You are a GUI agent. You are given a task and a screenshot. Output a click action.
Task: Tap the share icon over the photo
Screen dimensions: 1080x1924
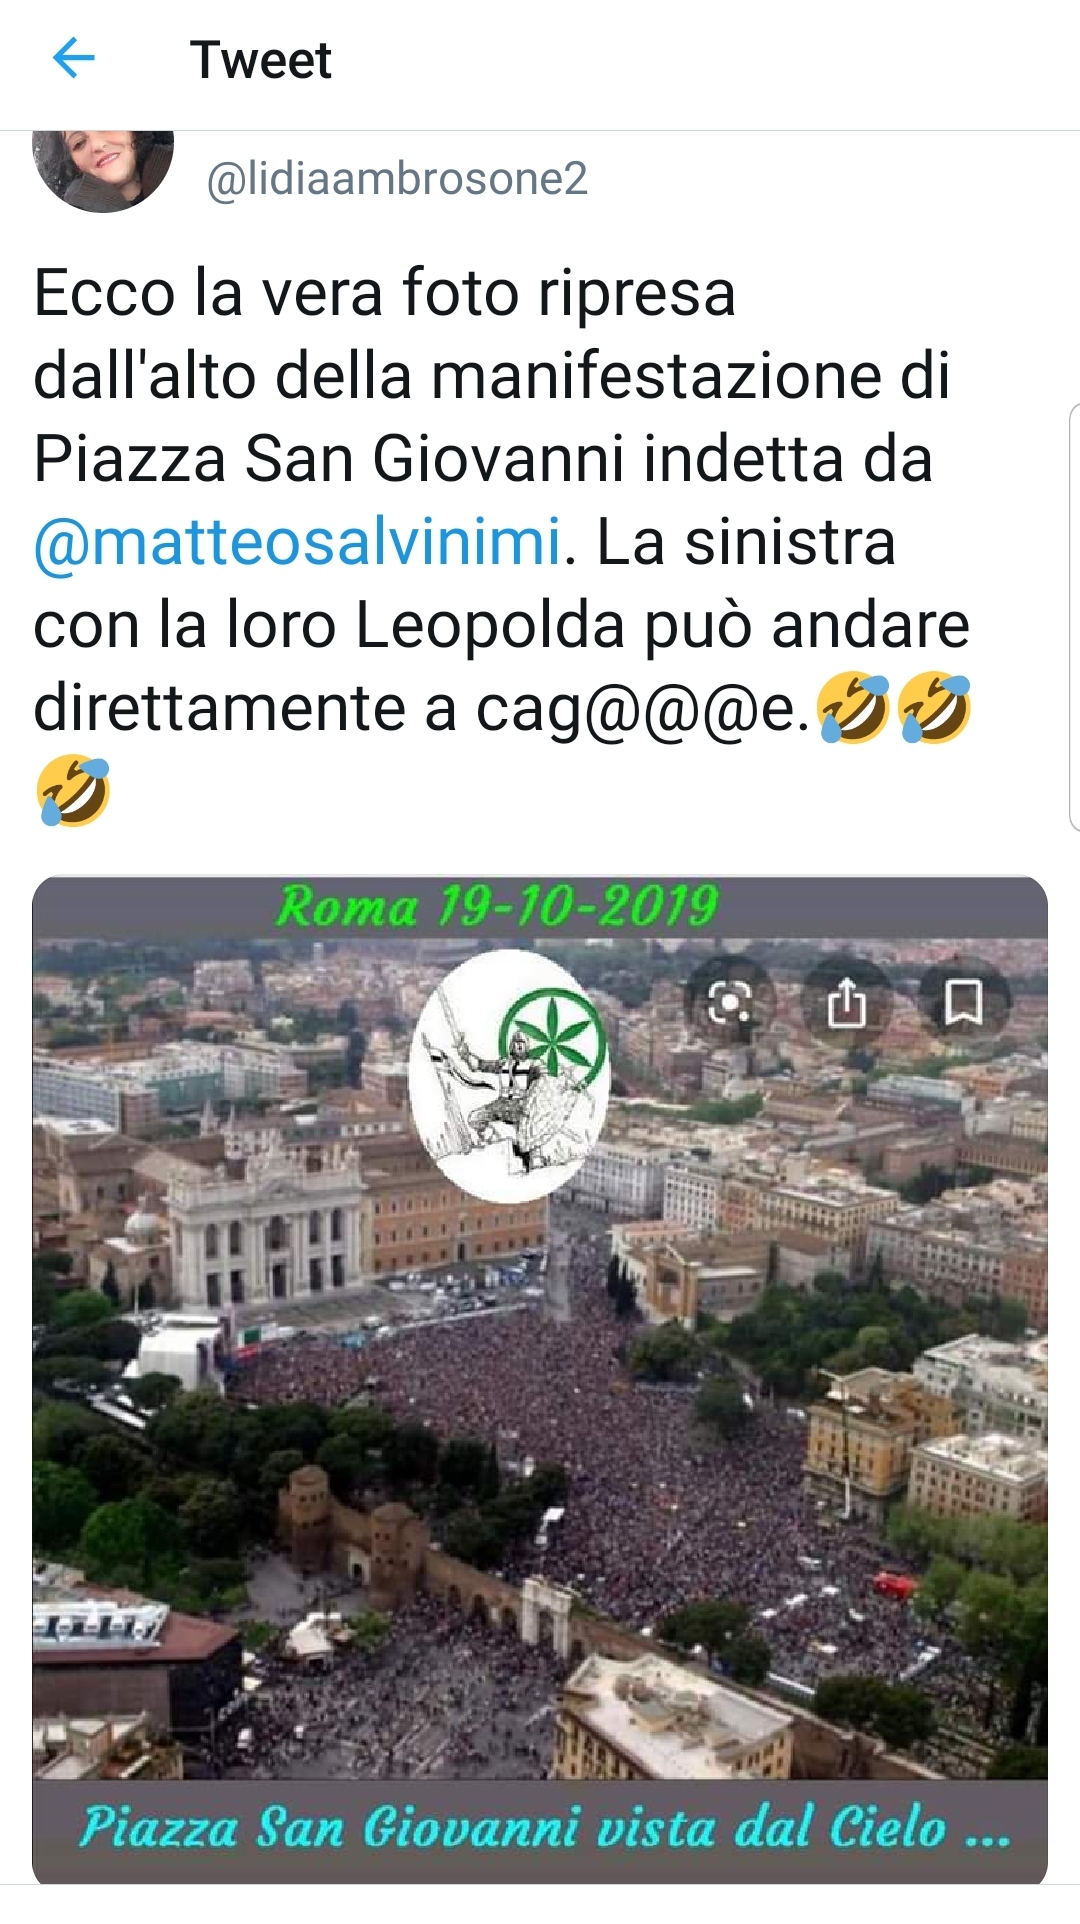(x=846, y=1002)
